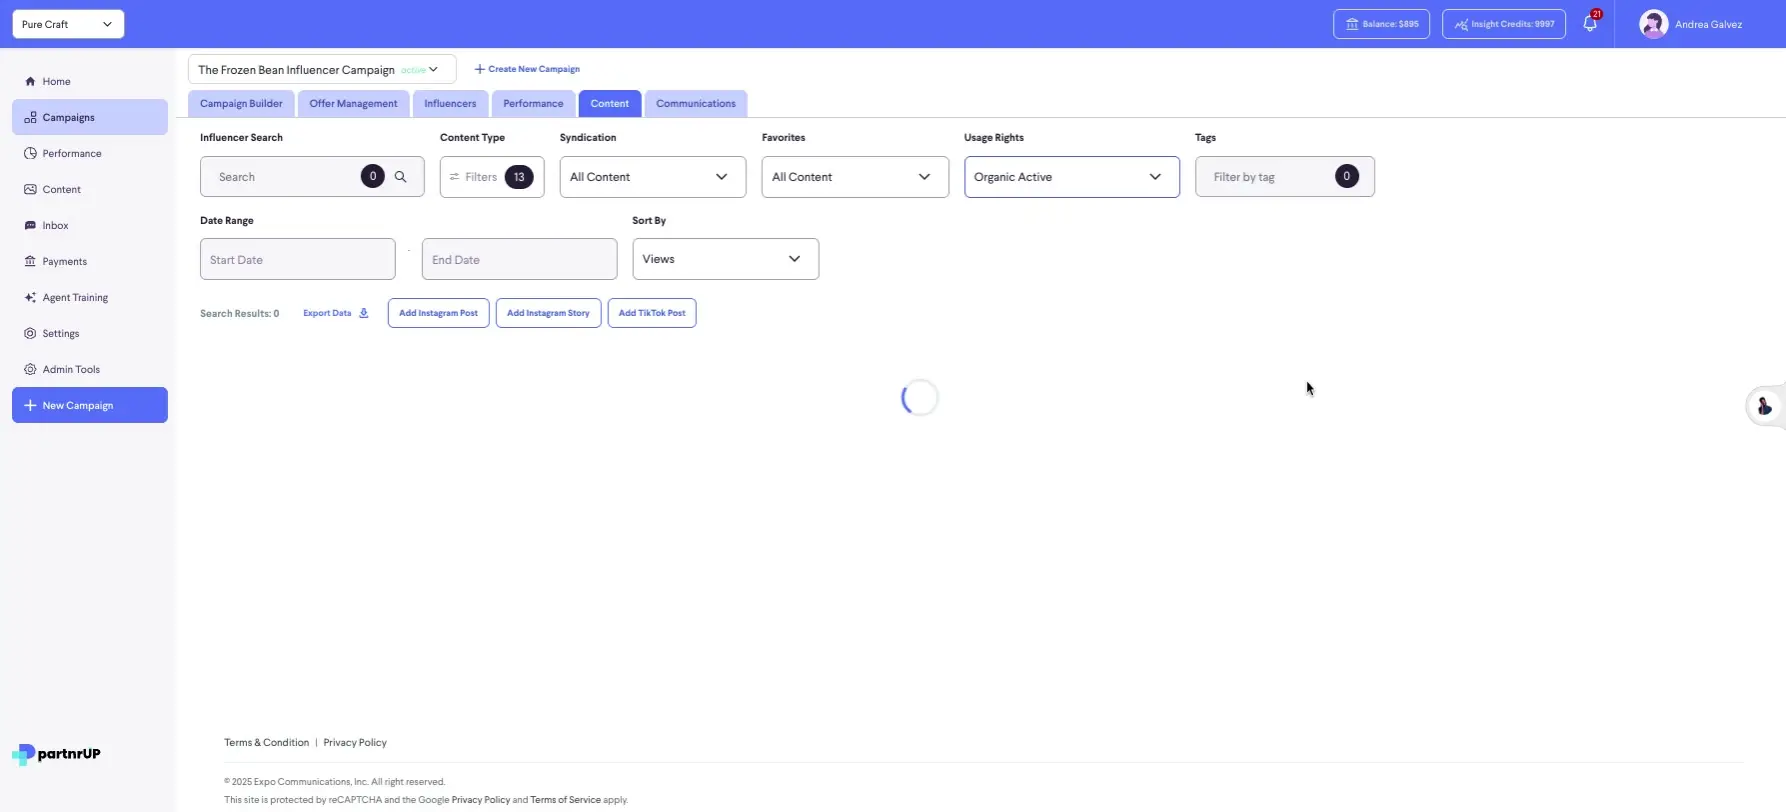Focus the Influencer Search field
Image resolution: width=1786 pixels, height=812 pixels.
312,177
